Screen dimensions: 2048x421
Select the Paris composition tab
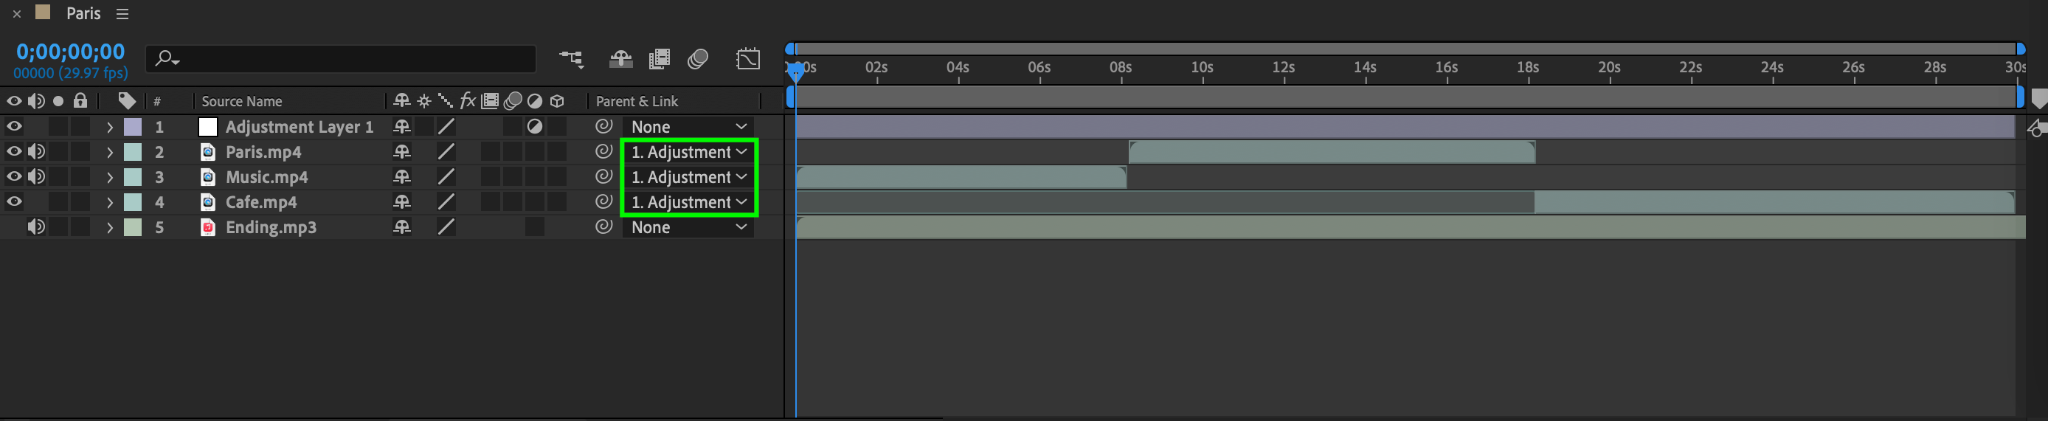(x=83, y=14)
